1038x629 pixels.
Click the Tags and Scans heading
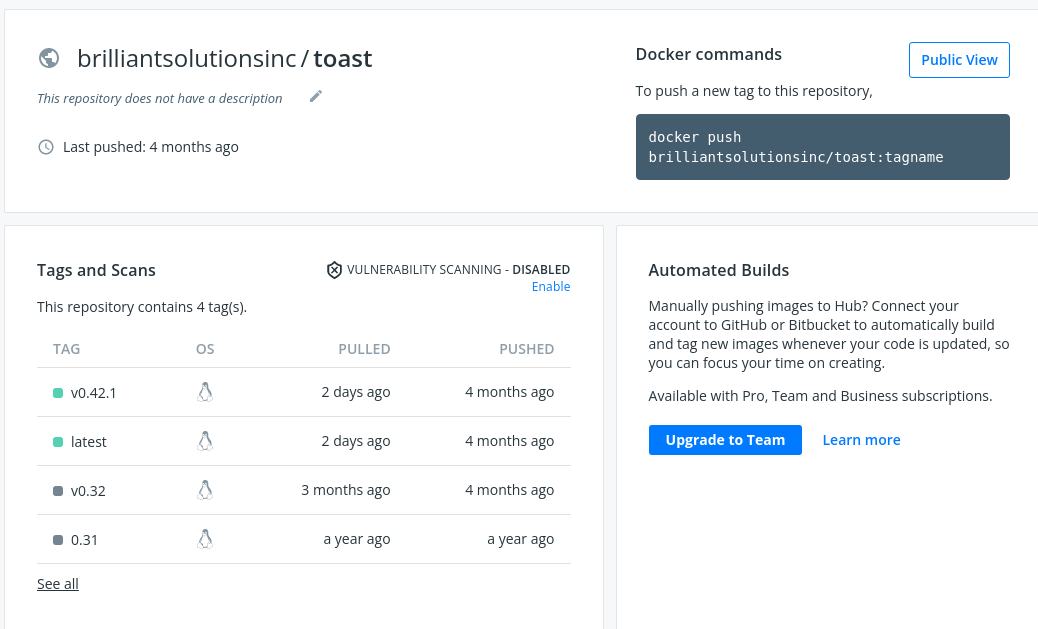[x=96, y=270]
